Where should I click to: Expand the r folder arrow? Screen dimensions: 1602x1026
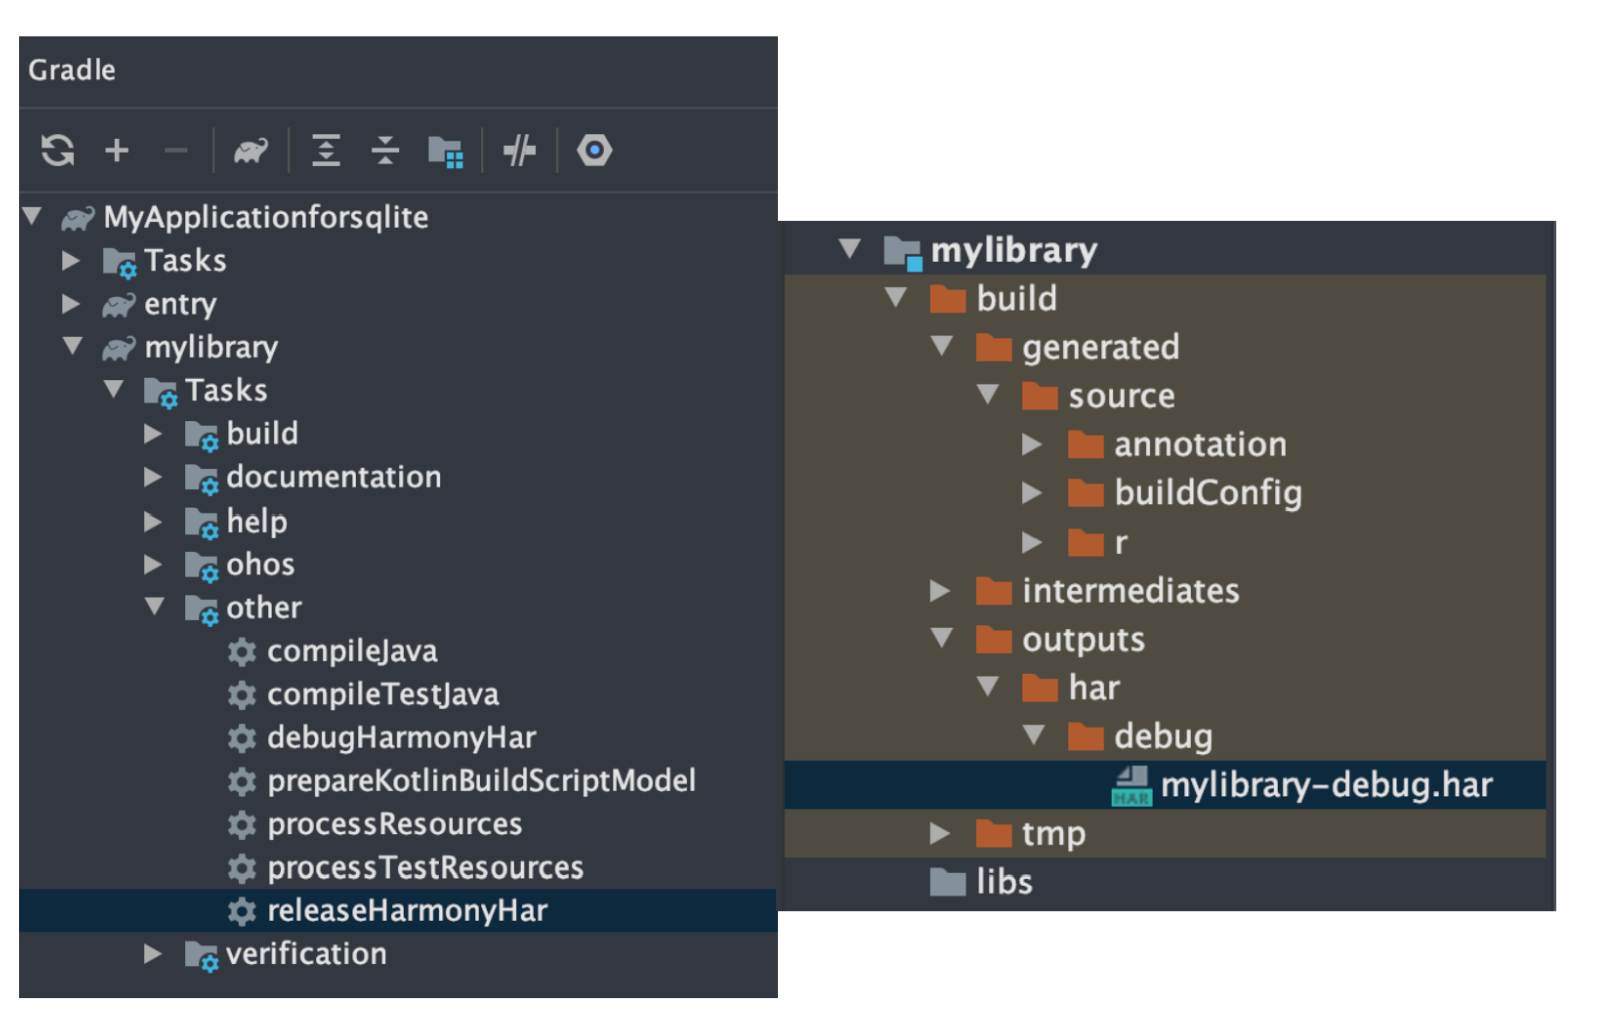[1032, 541]
